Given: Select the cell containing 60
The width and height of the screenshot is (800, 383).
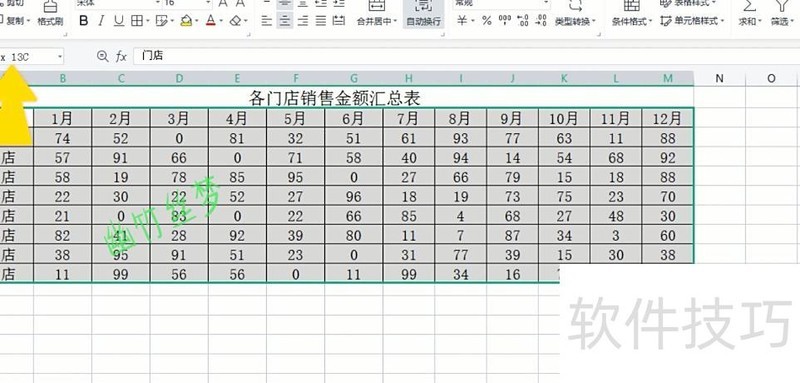Looking at the screenshot, I should pyautogui.click(x=668, y=236).
